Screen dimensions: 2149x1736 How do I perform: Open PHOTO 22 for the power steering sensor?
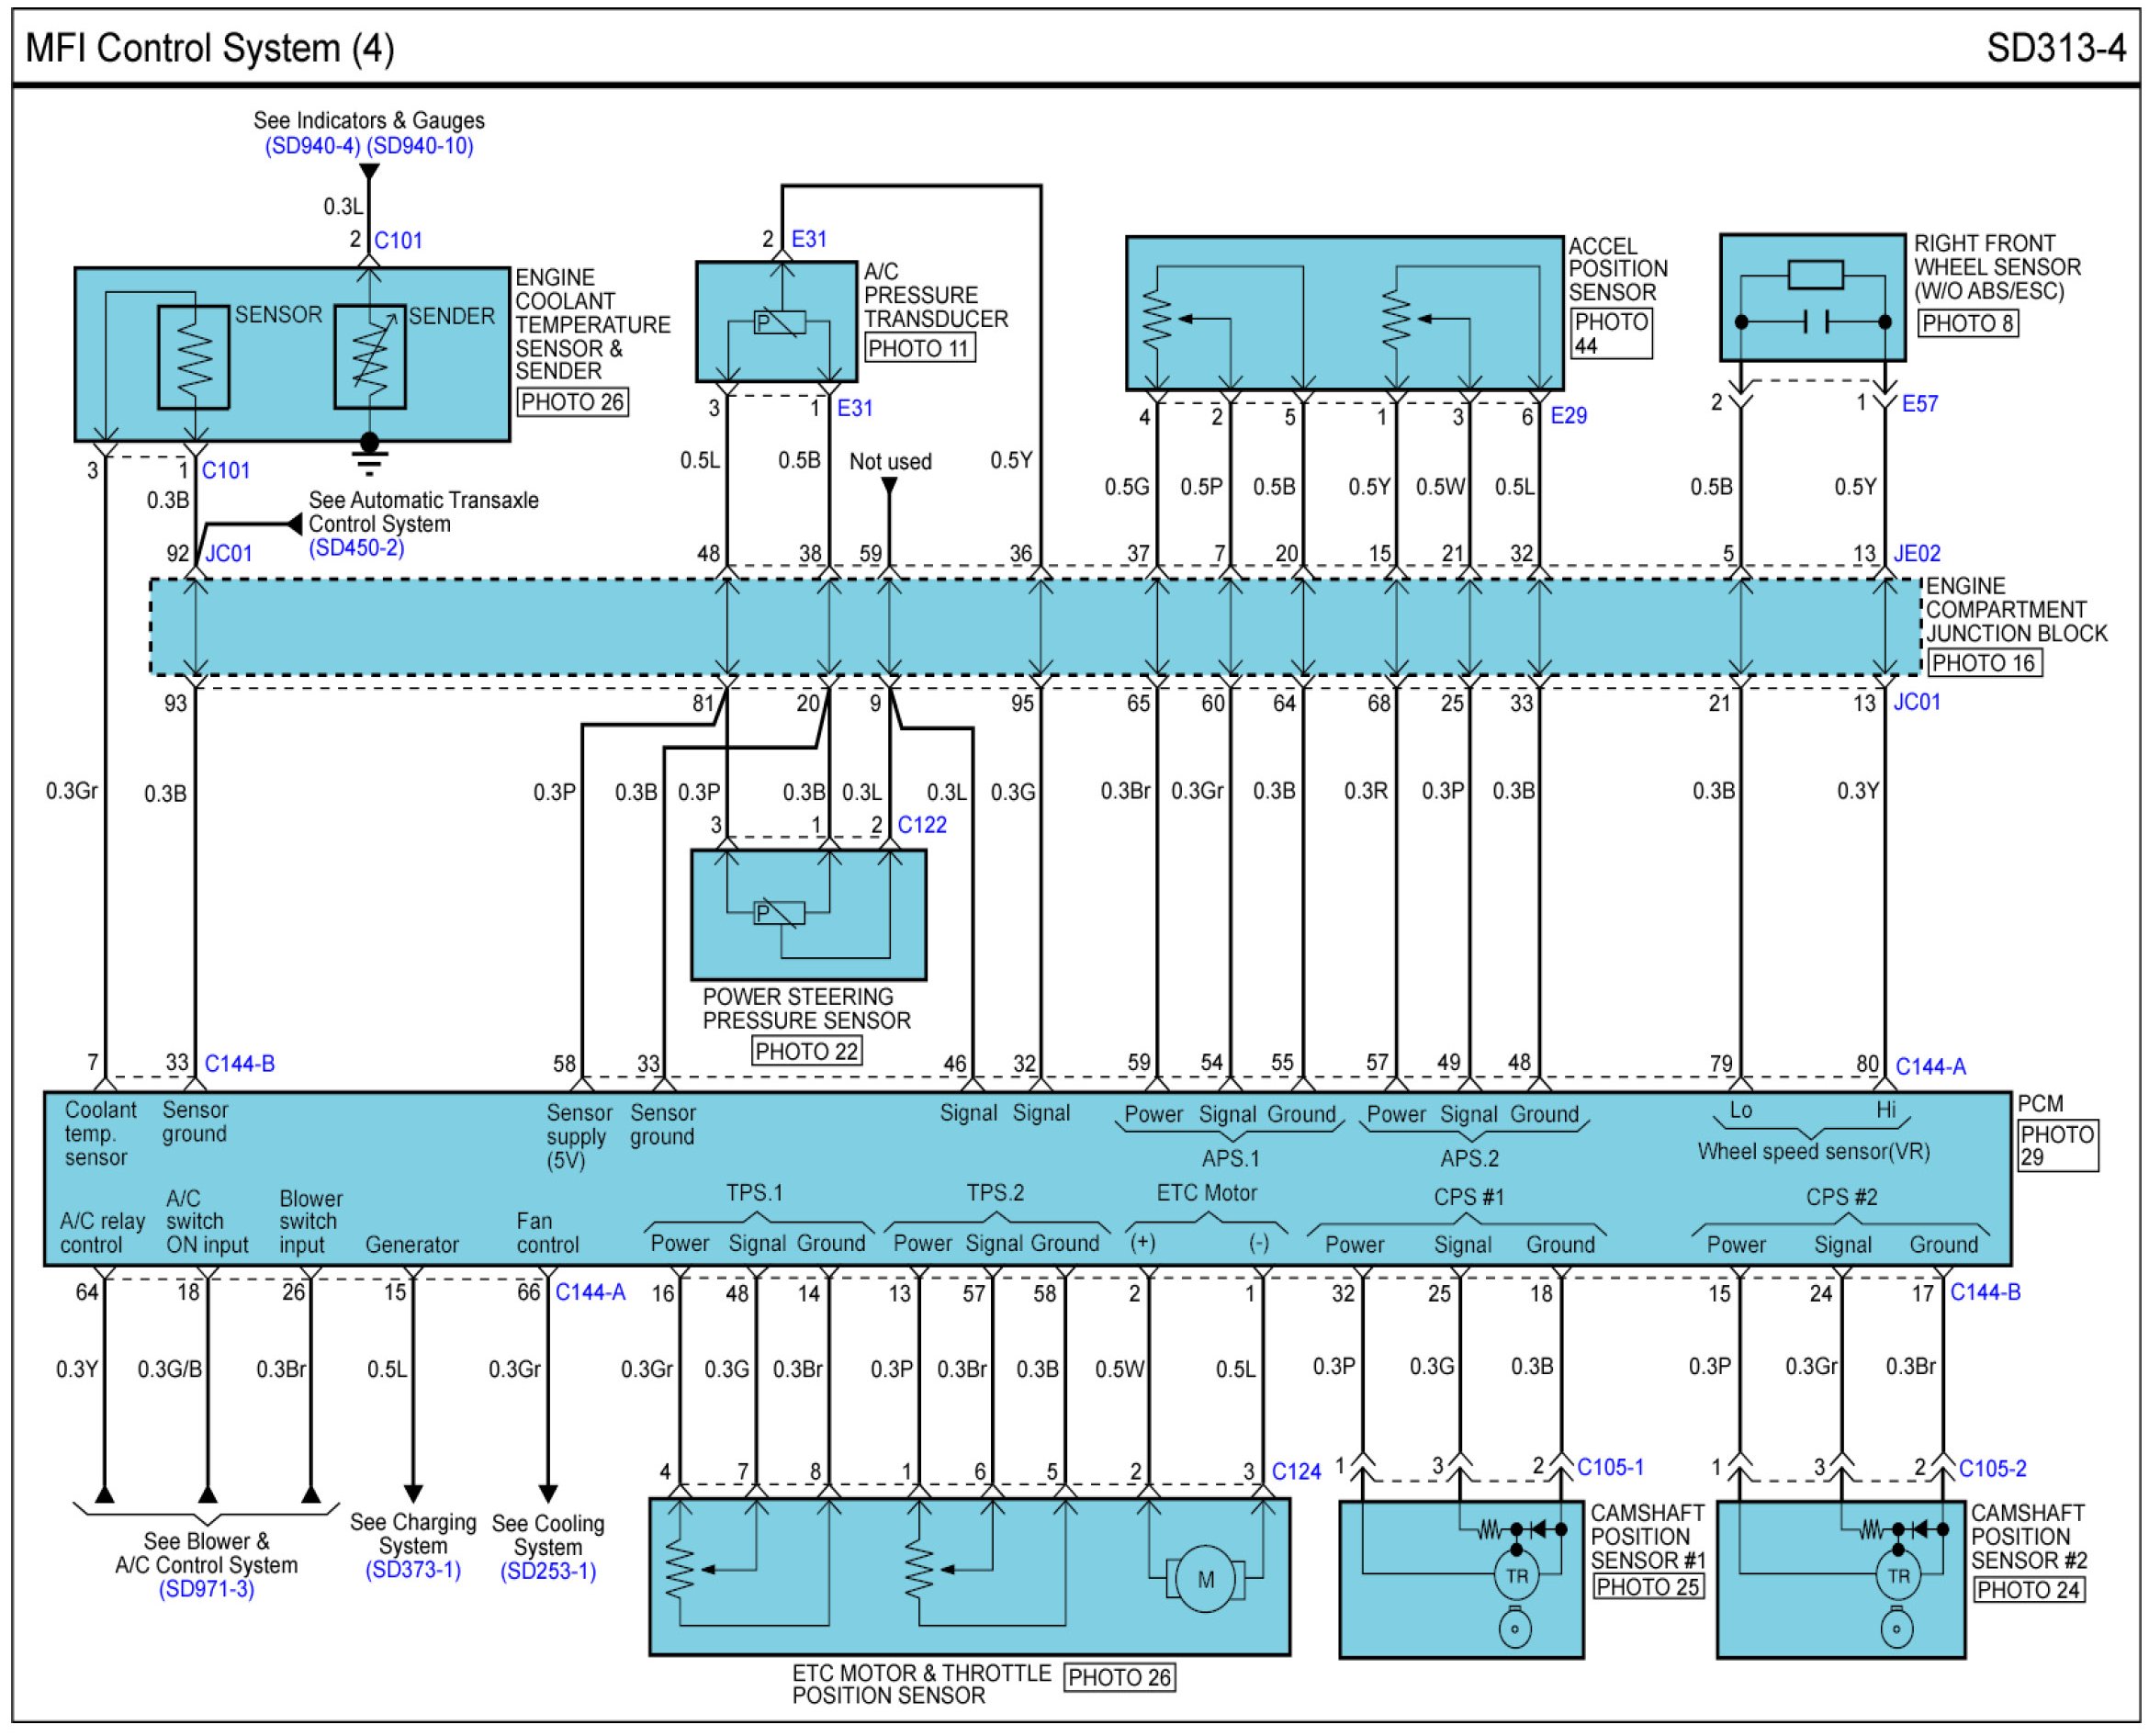[805, 1051]
